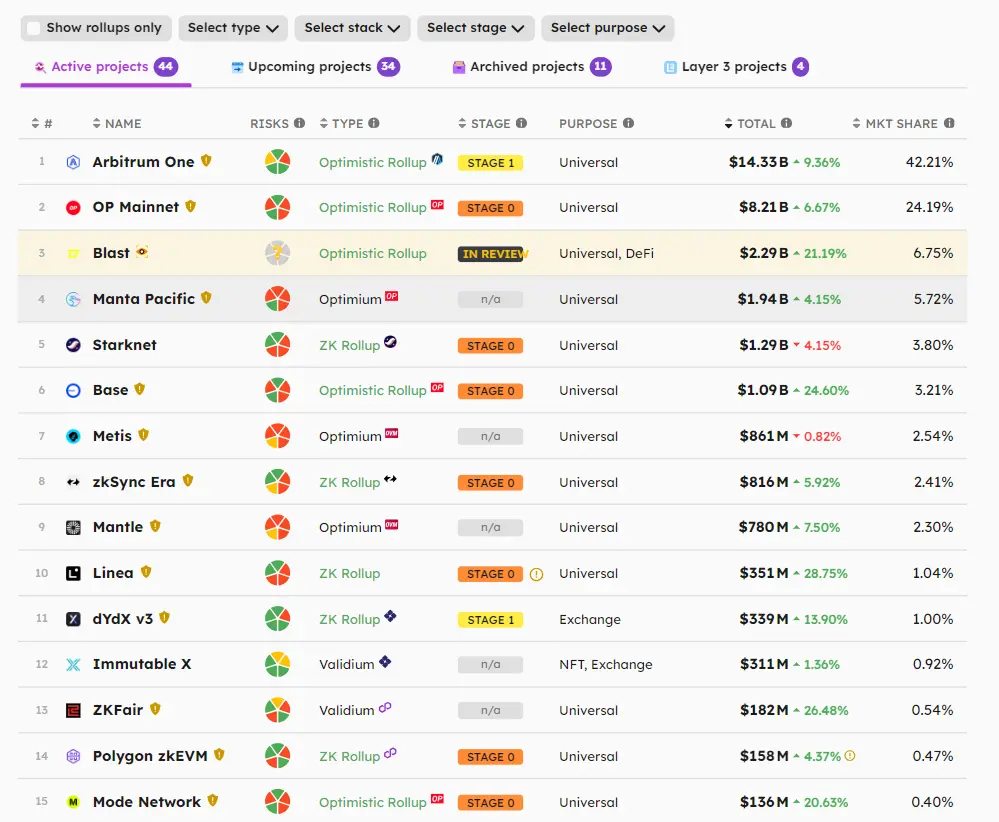
Task: Click the OP stack badge in Base row
Action: (x=437, y=387)
